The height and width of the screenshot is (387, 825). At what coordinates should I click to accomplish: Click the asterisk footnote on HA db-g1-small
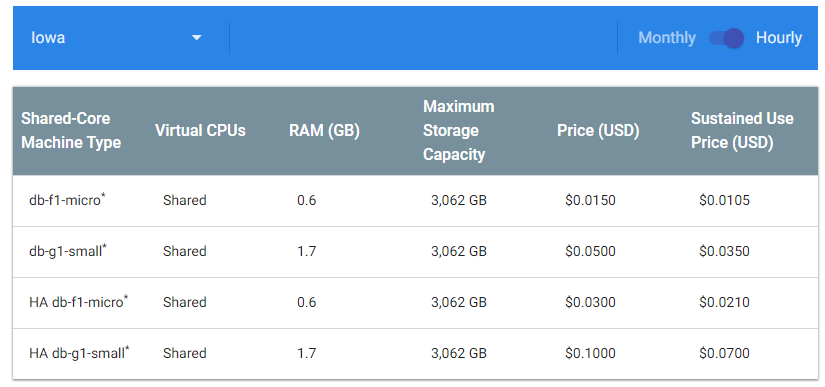[127, 349]
